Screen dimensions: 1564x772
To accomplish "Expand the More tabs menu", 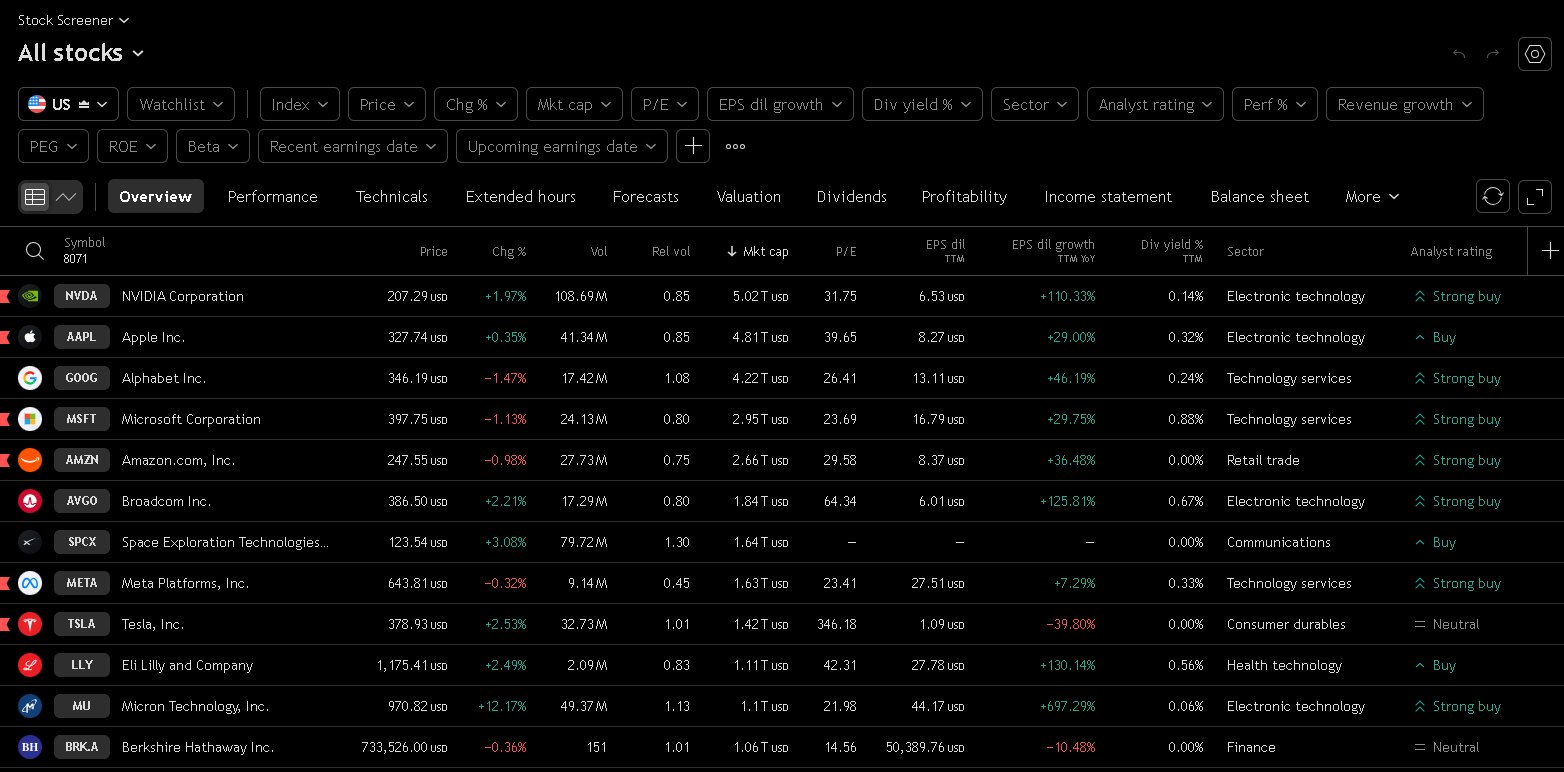I will (x=1372, y=196).
